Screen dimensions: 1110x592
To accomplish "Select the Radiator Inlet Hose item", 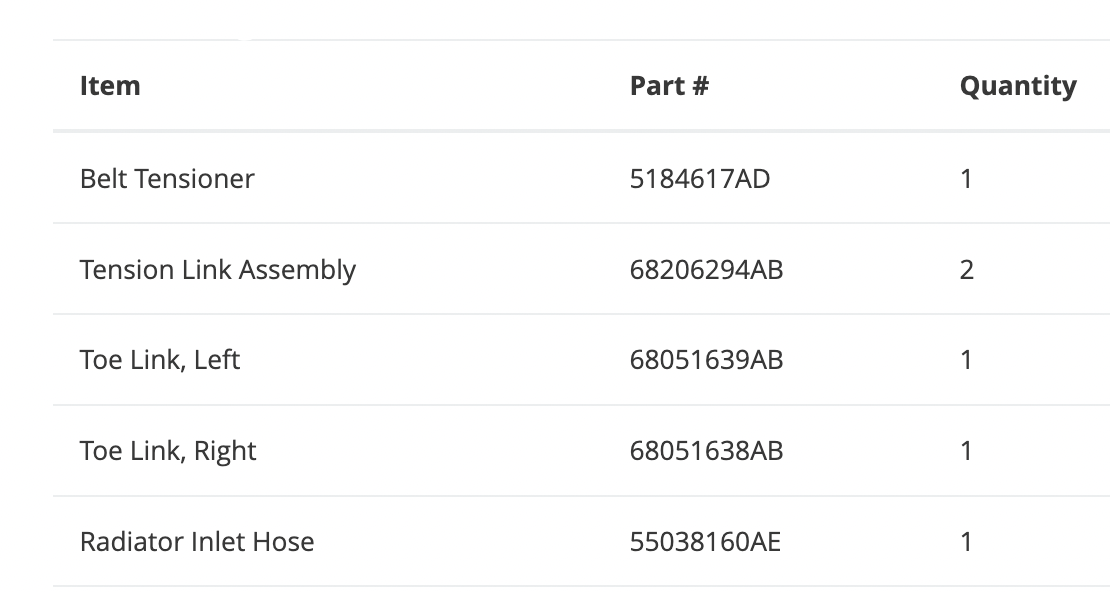I will [x=197, y=542].
